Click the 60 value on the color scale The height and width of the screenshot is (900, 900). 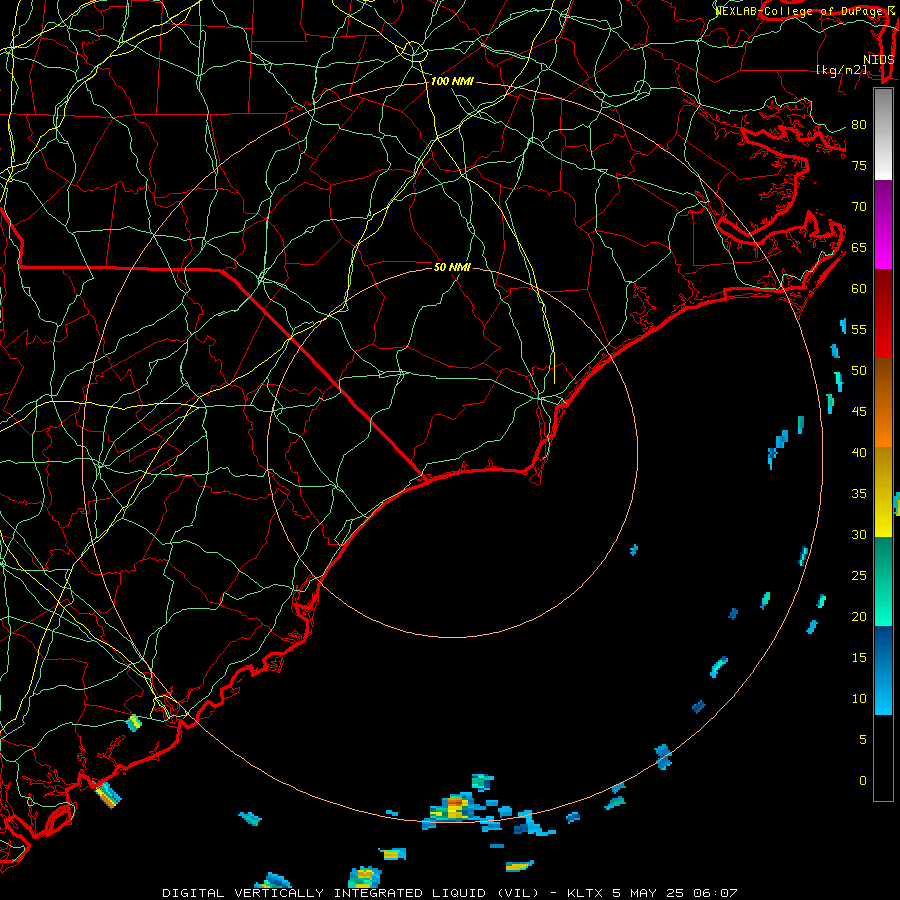[859, 289]
